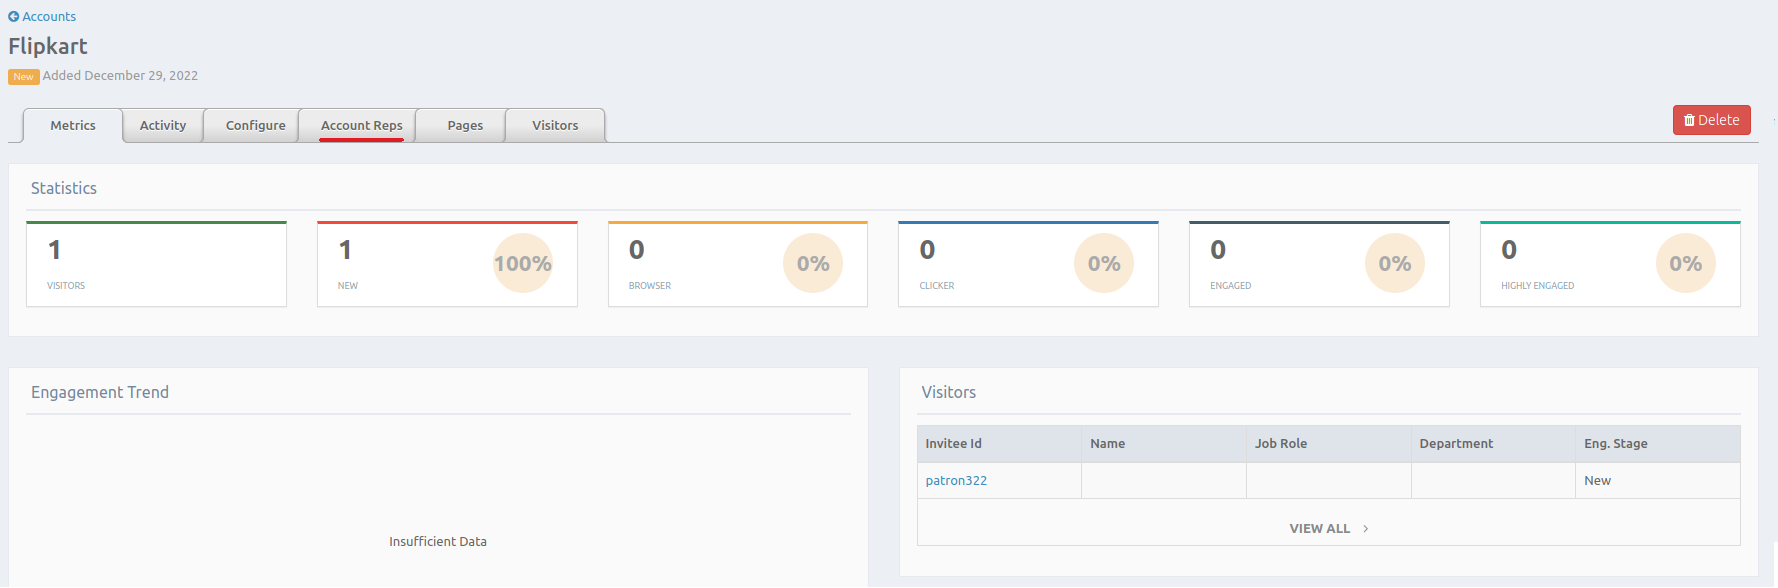
Task: Go to the Pages tab
Action: click(465, 126)
